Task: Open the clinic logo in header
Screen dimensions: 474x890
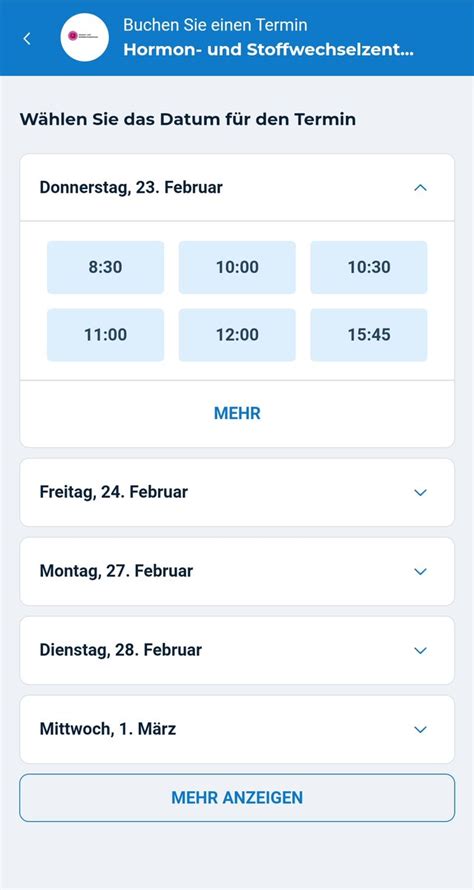Action: pyautogui.click(x=85, y=37)
